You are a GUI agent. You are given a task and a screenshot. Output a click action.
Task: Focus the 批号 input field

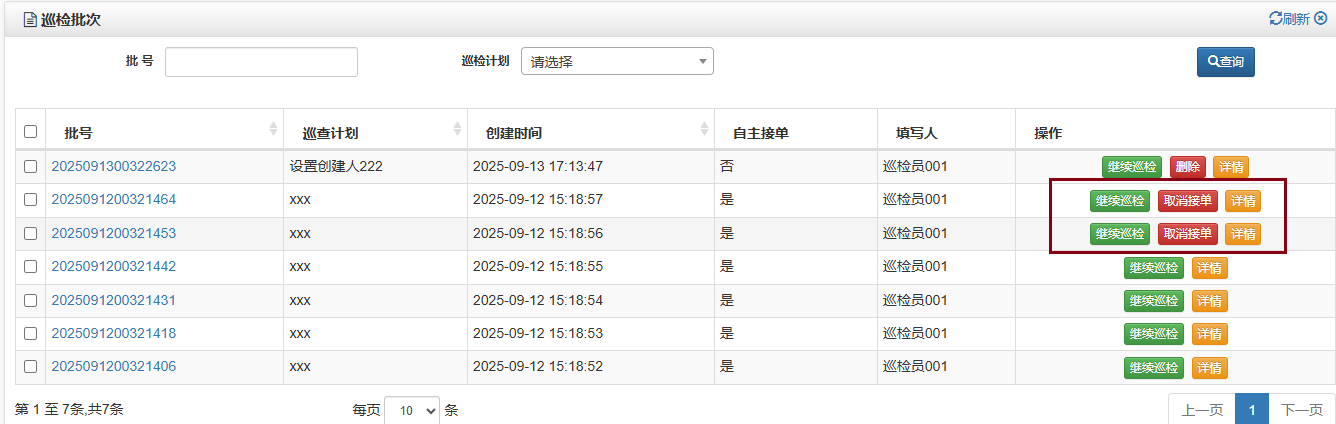click(261, 62)
